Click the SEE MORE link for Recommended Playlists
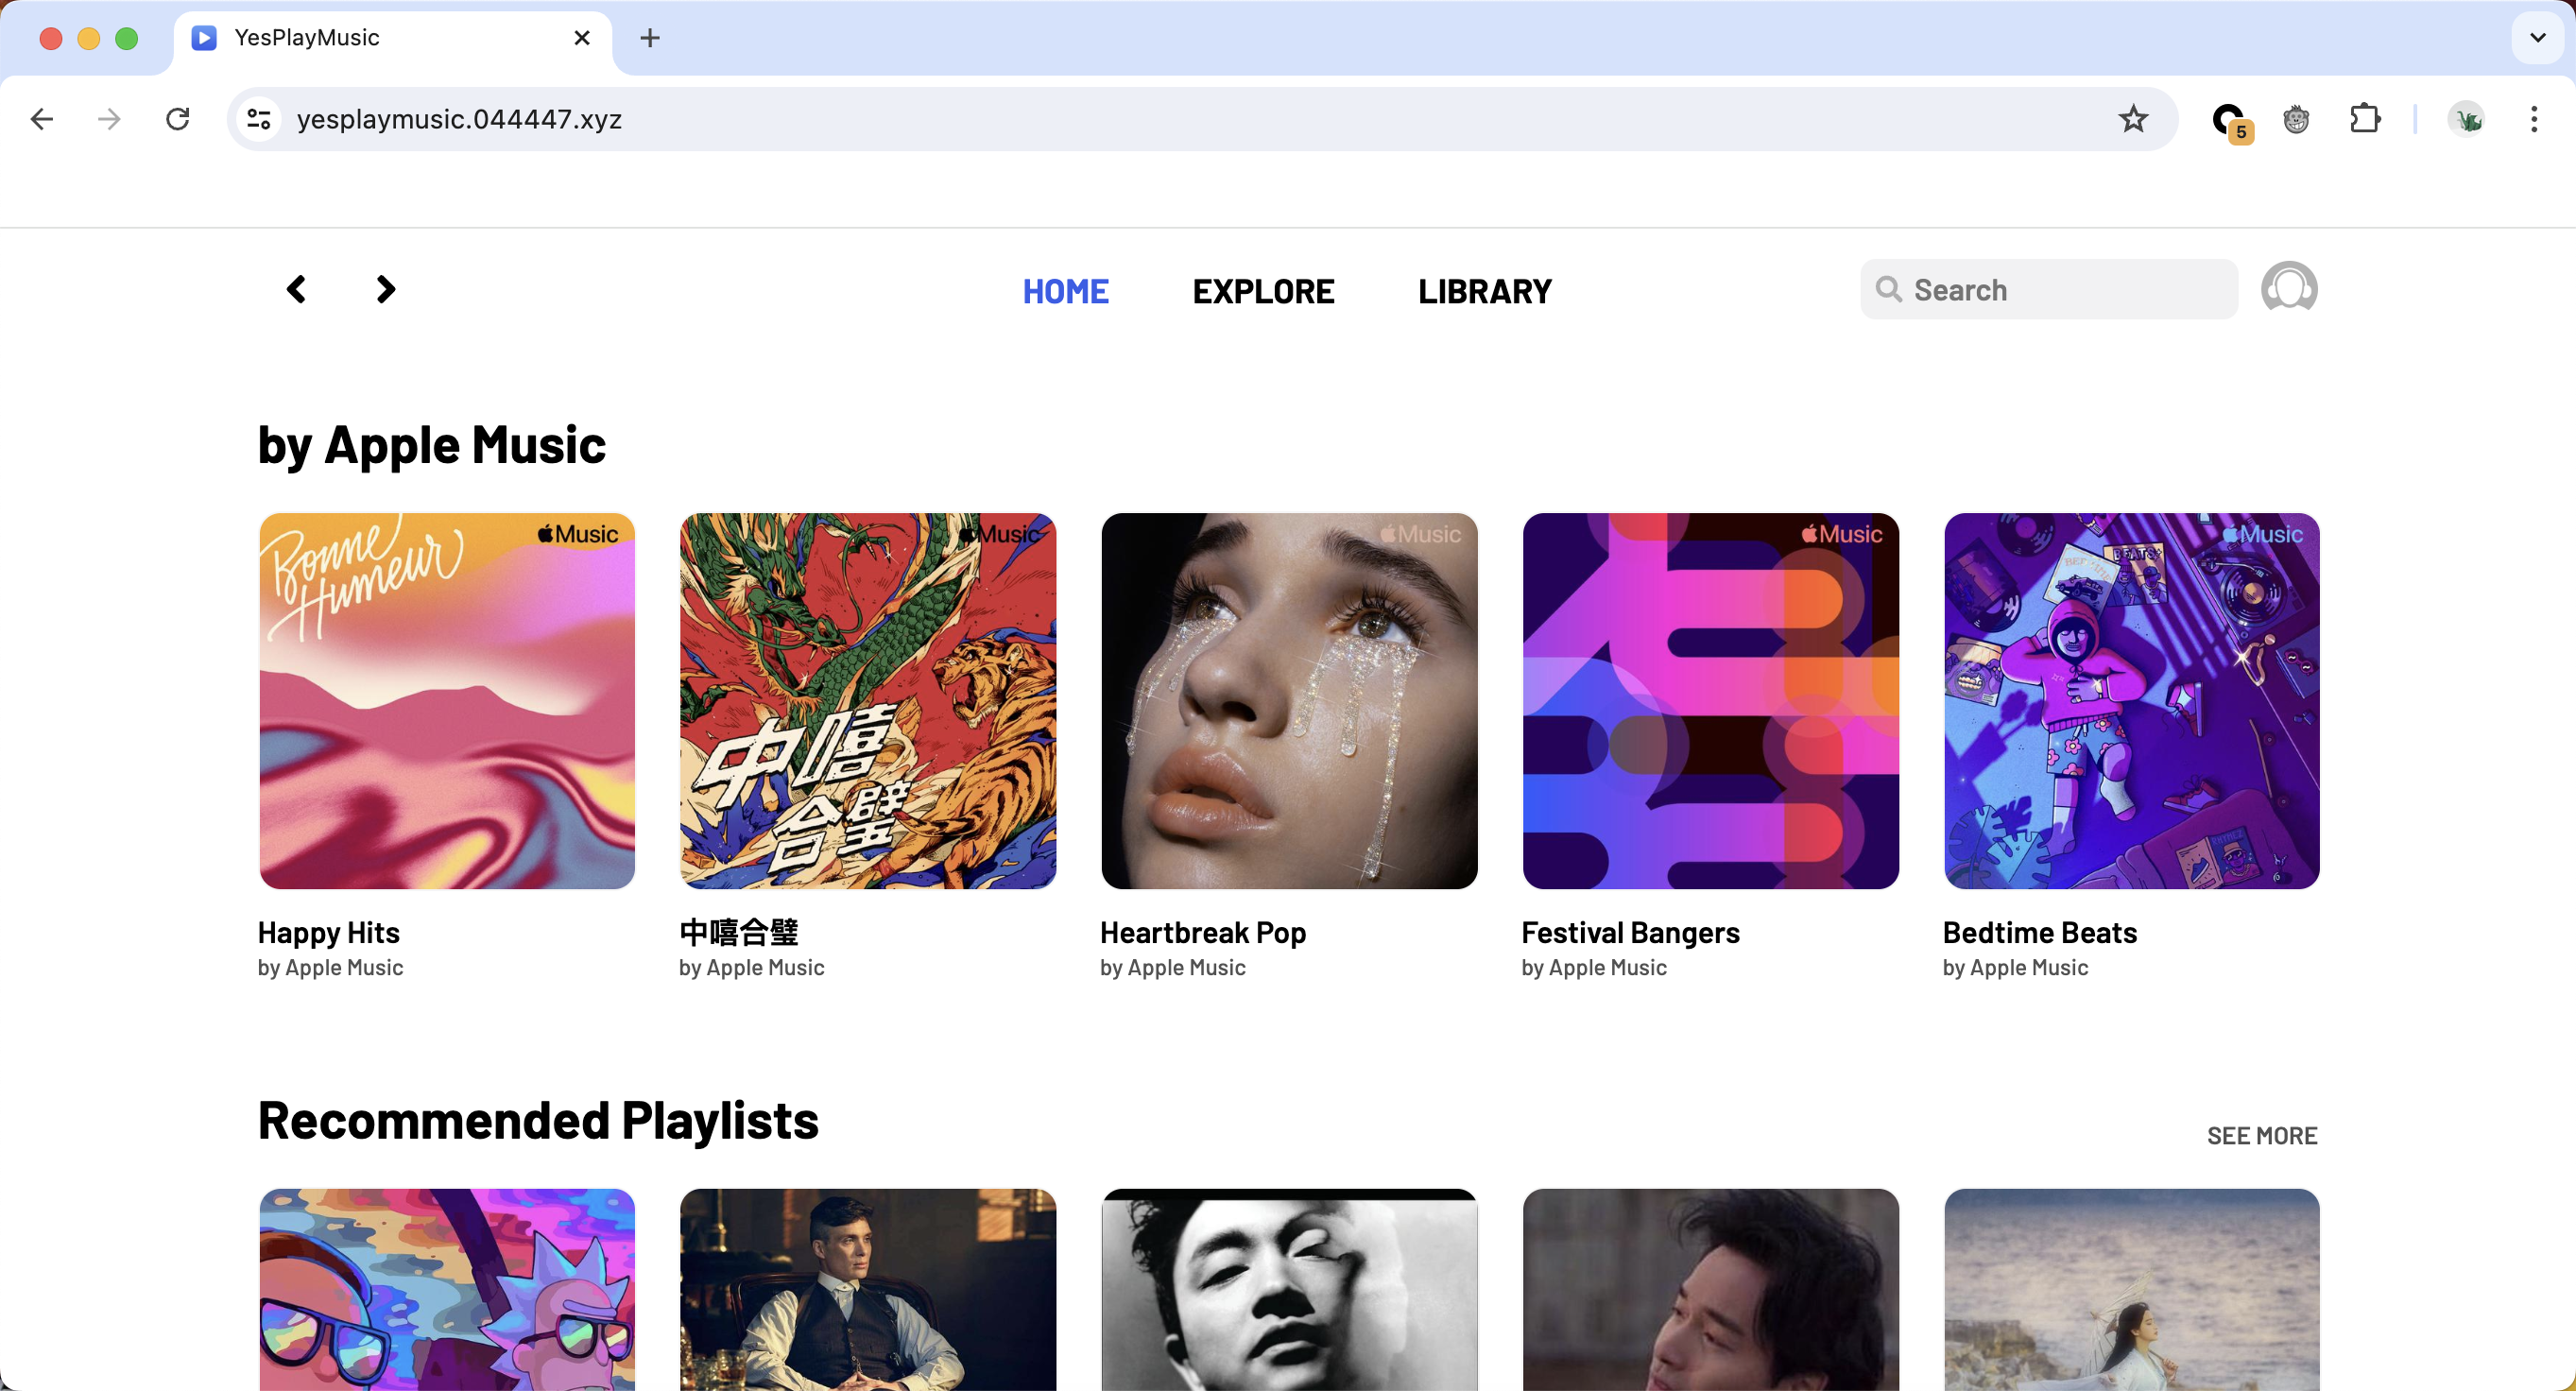Viewport: 2576px width, 1391px height. [2262, 1135]
